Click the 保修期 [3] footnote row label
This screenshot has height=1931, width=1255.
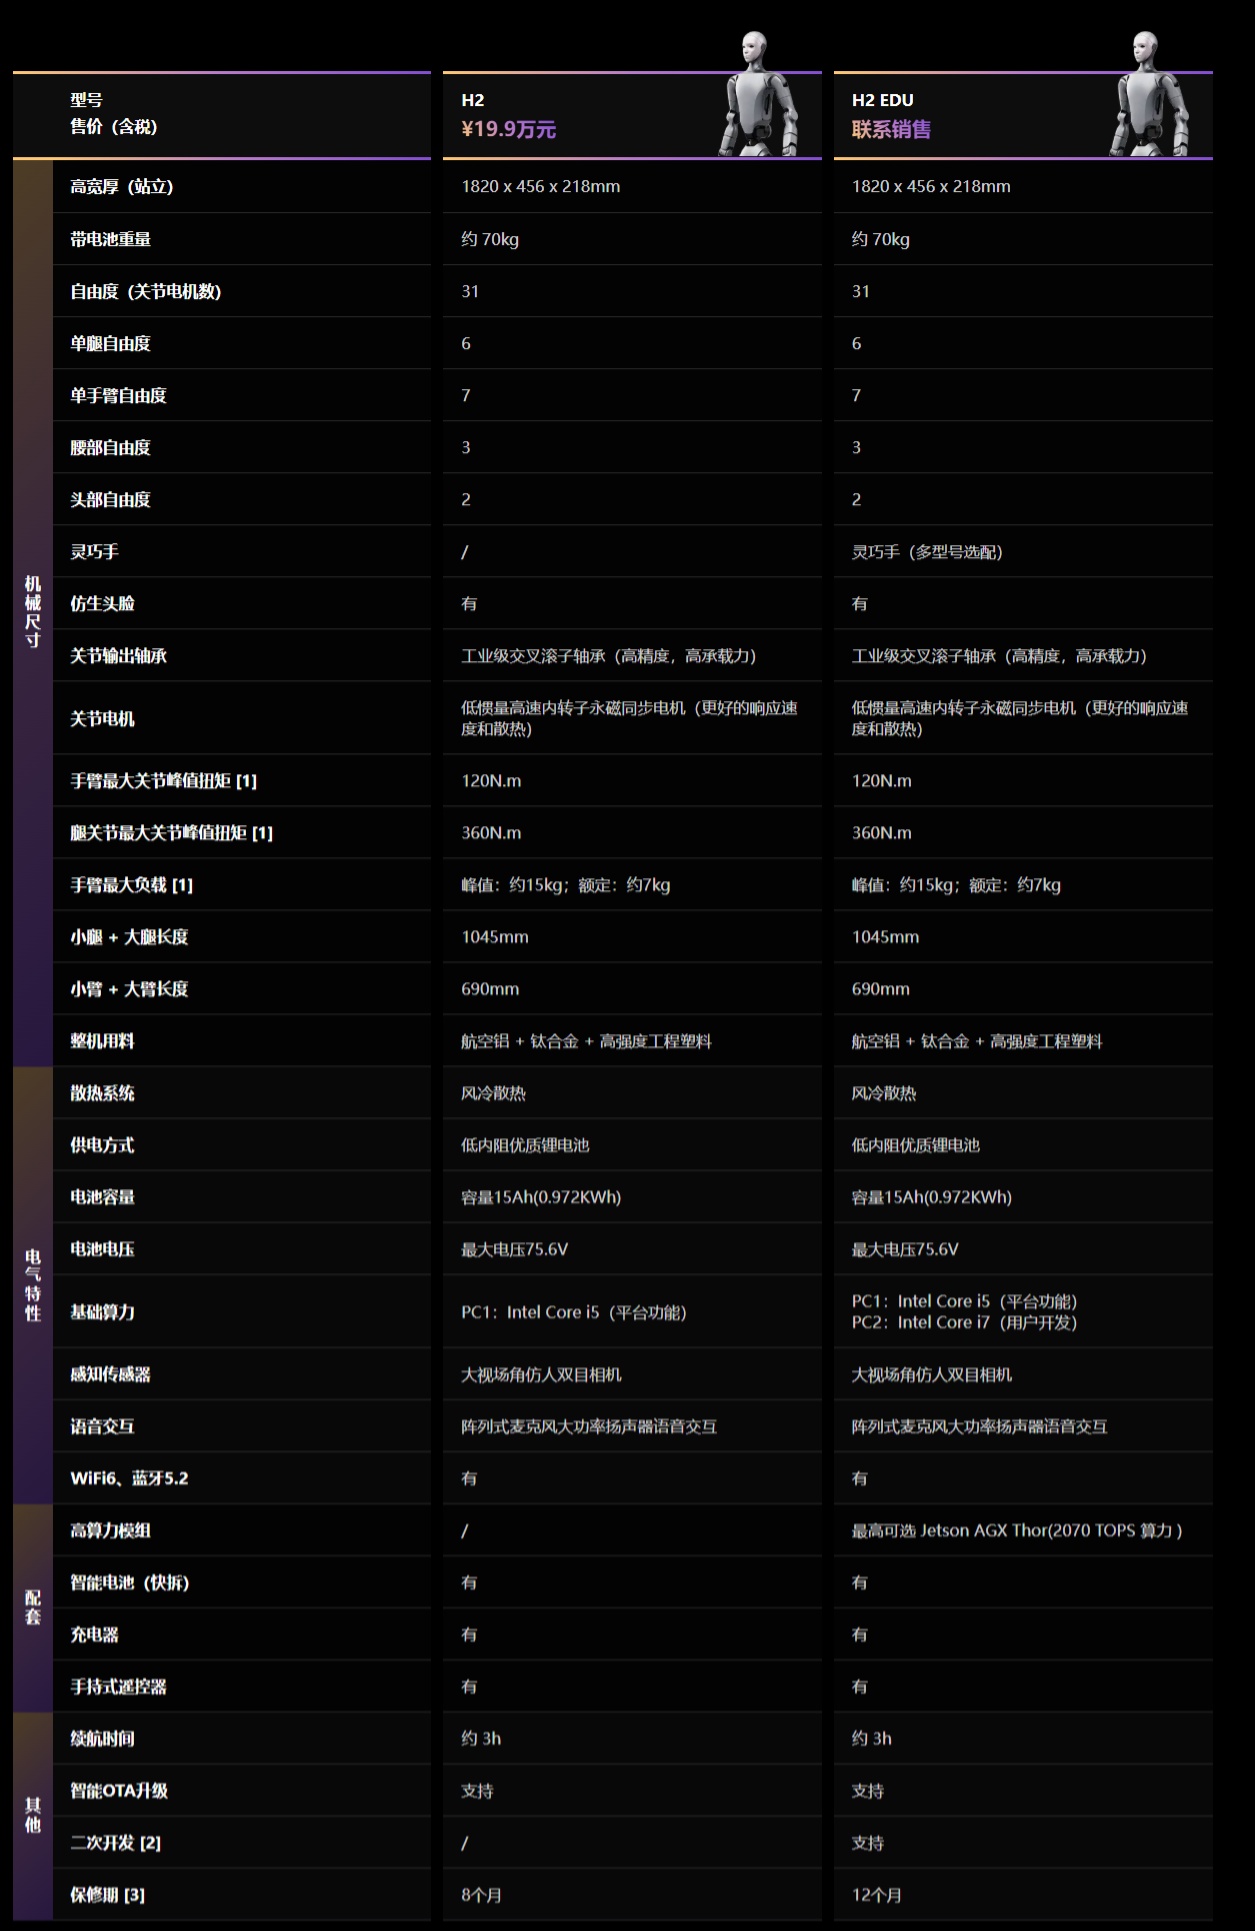(108, 1895)
